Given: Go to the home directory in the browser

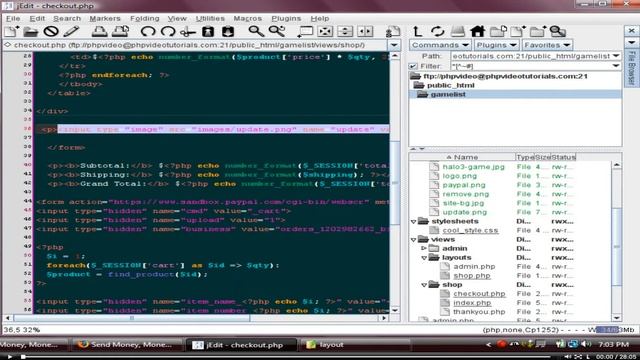Looking at the screenshot, I should click(477, 31).
